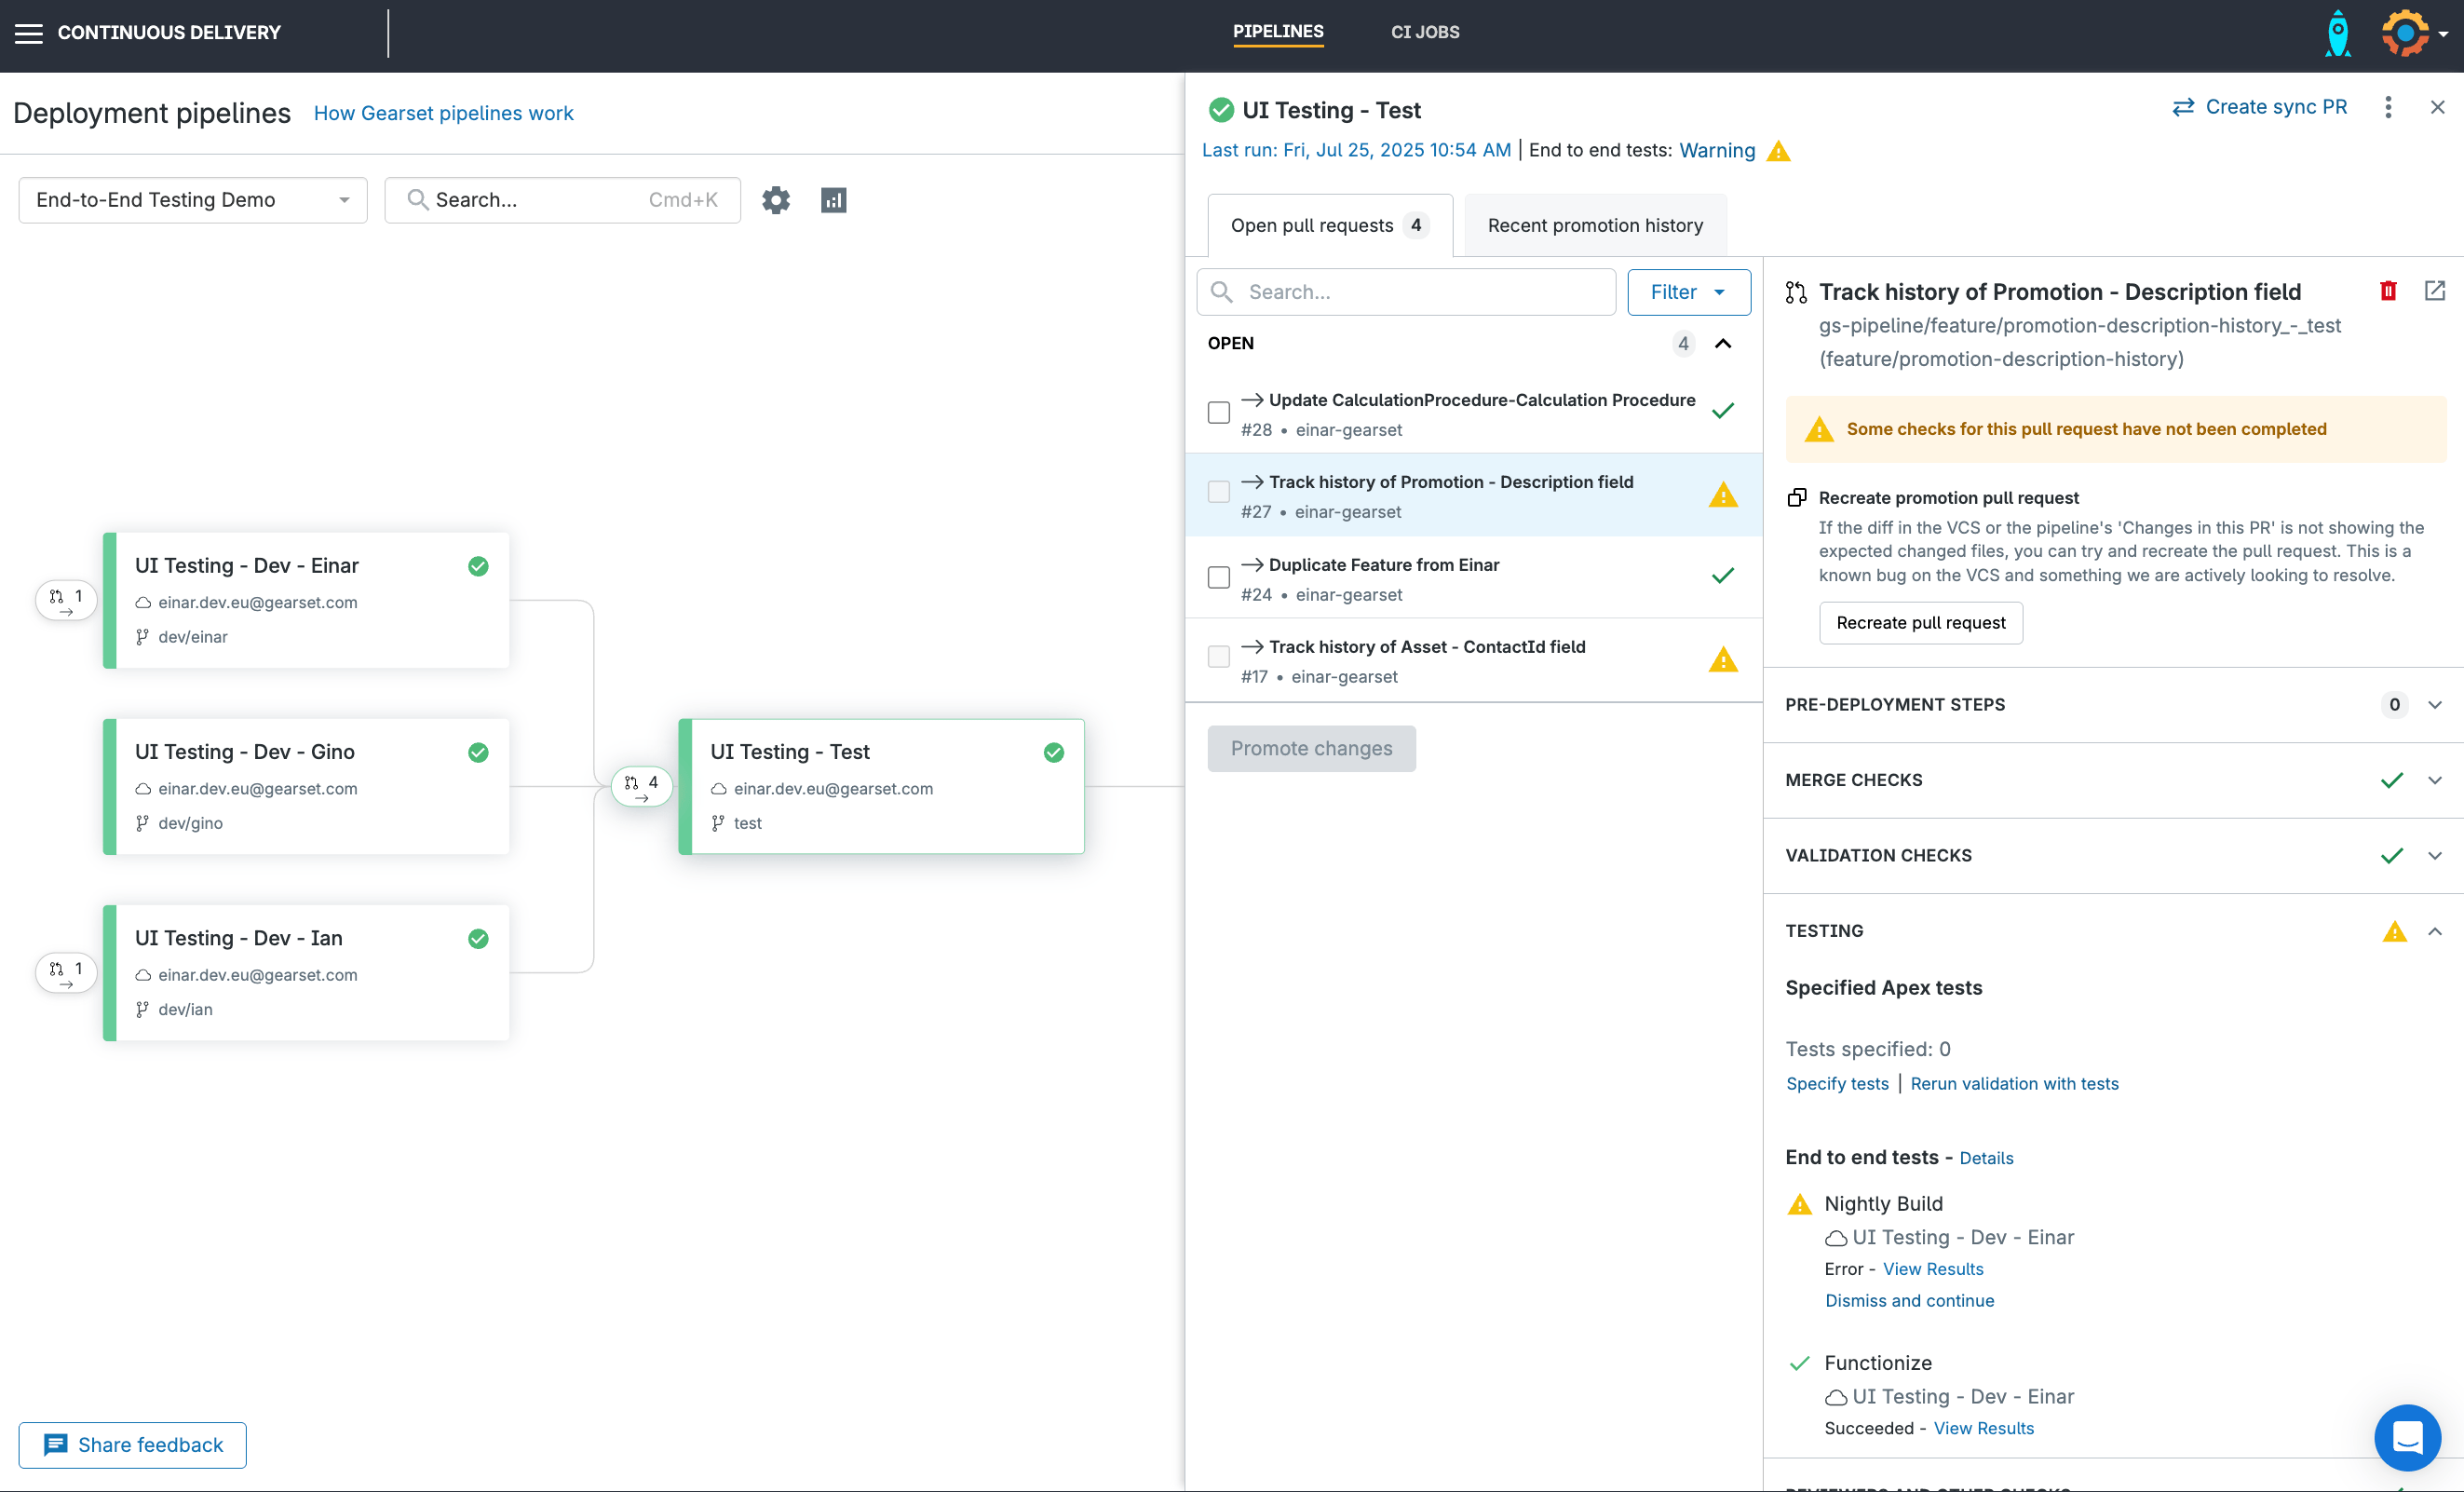2464x1492 pixels.
Task: Click the Recreate pull request button
Action: 1920,622
